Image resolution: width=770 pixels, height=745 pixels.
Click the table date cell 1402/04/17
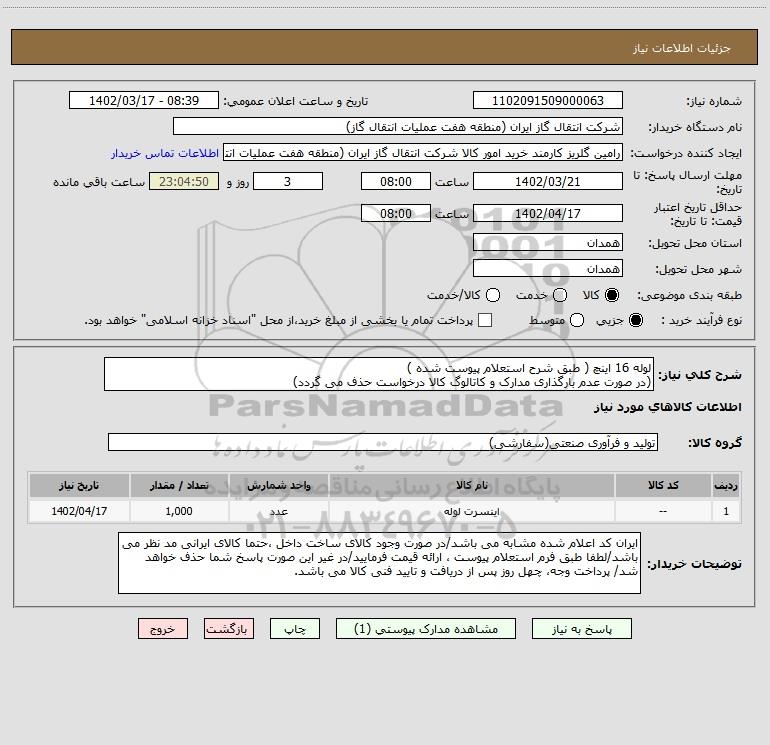[x=79, y=511]
